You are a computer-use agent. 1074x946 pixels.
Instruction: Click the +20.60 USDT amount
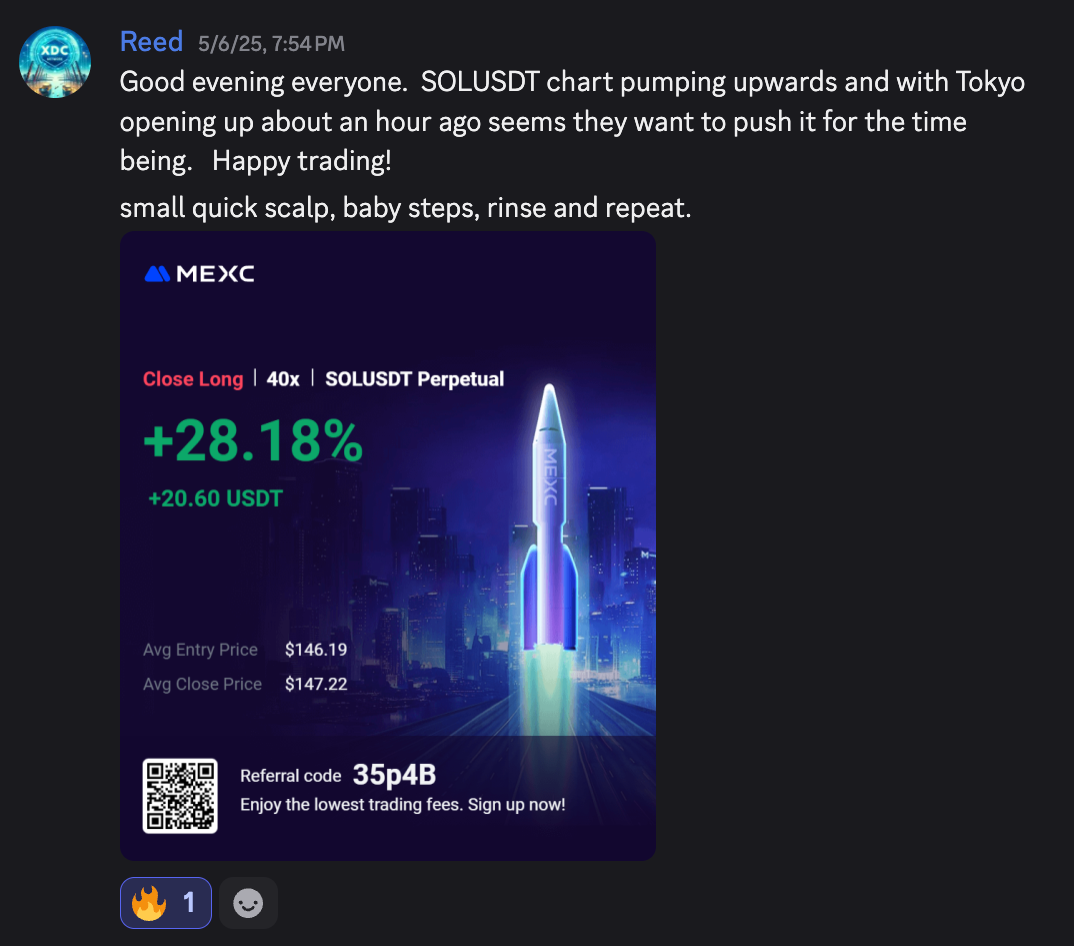[x=215, y=498]
